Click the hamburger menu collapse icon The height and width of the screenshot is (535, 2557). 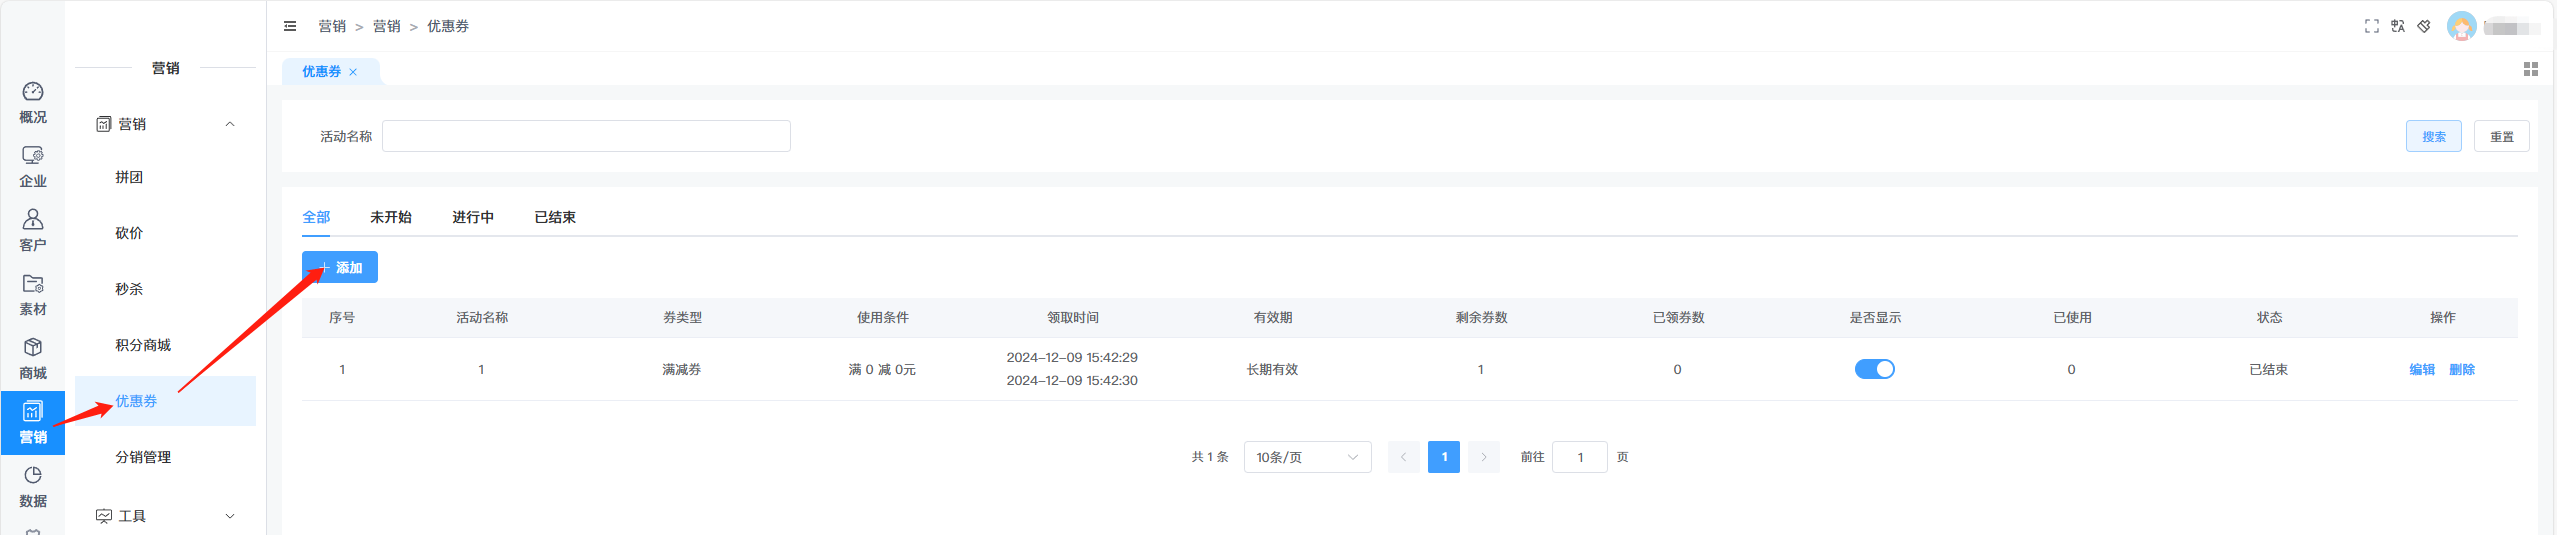click(290, 26)
